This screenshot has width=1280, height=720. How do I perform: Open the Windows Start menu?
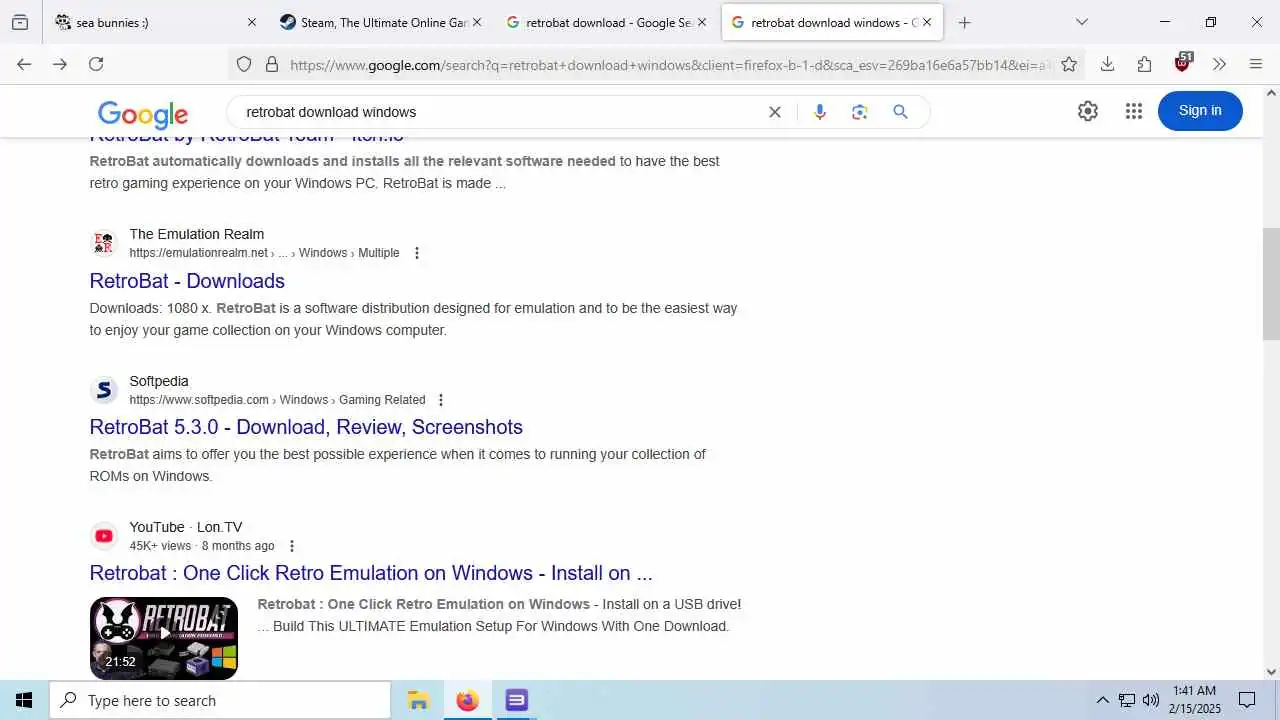[24, 700]
